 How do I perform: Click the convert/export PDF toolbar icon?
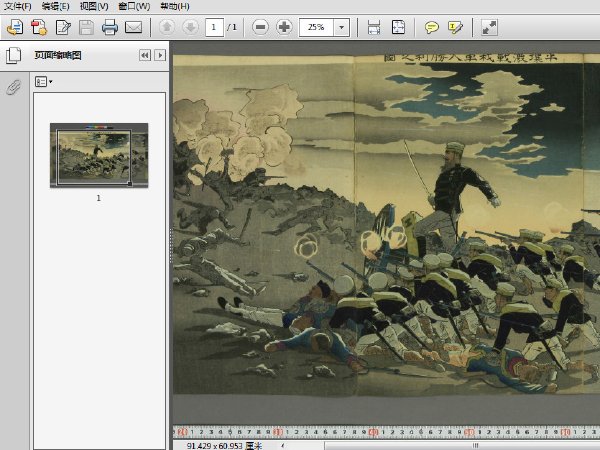click(x=15, y=27)
